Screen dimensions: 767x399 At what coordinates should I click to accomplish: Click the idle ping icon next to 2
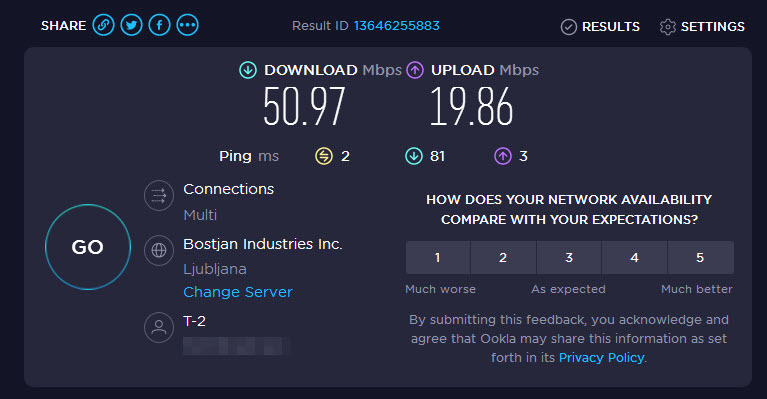click(x=324, y=156)
